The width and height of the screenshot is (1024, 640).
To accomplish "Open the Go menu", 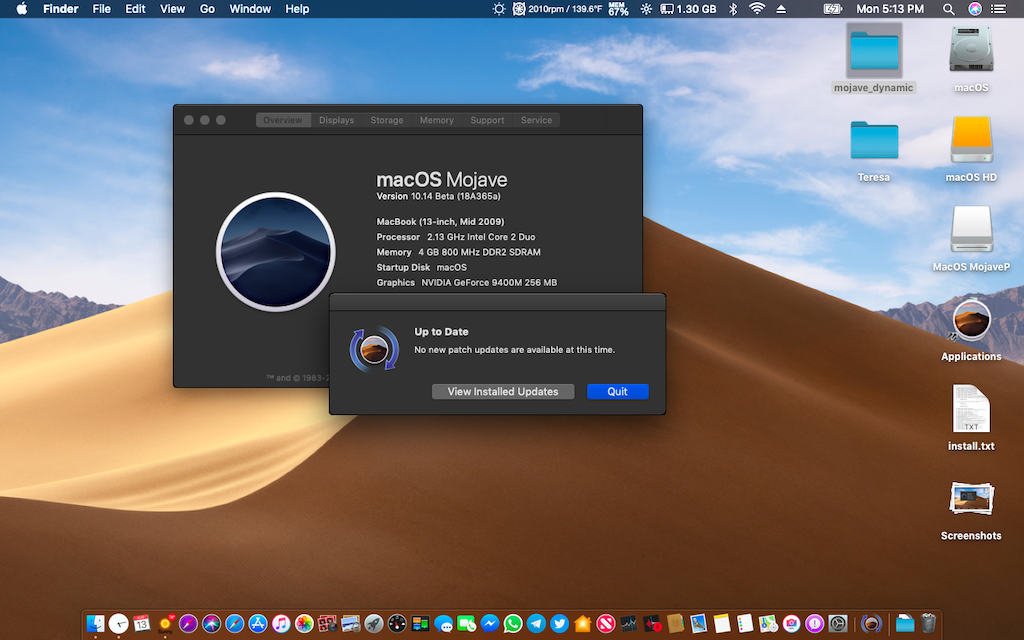I will (x=207, y=8).
